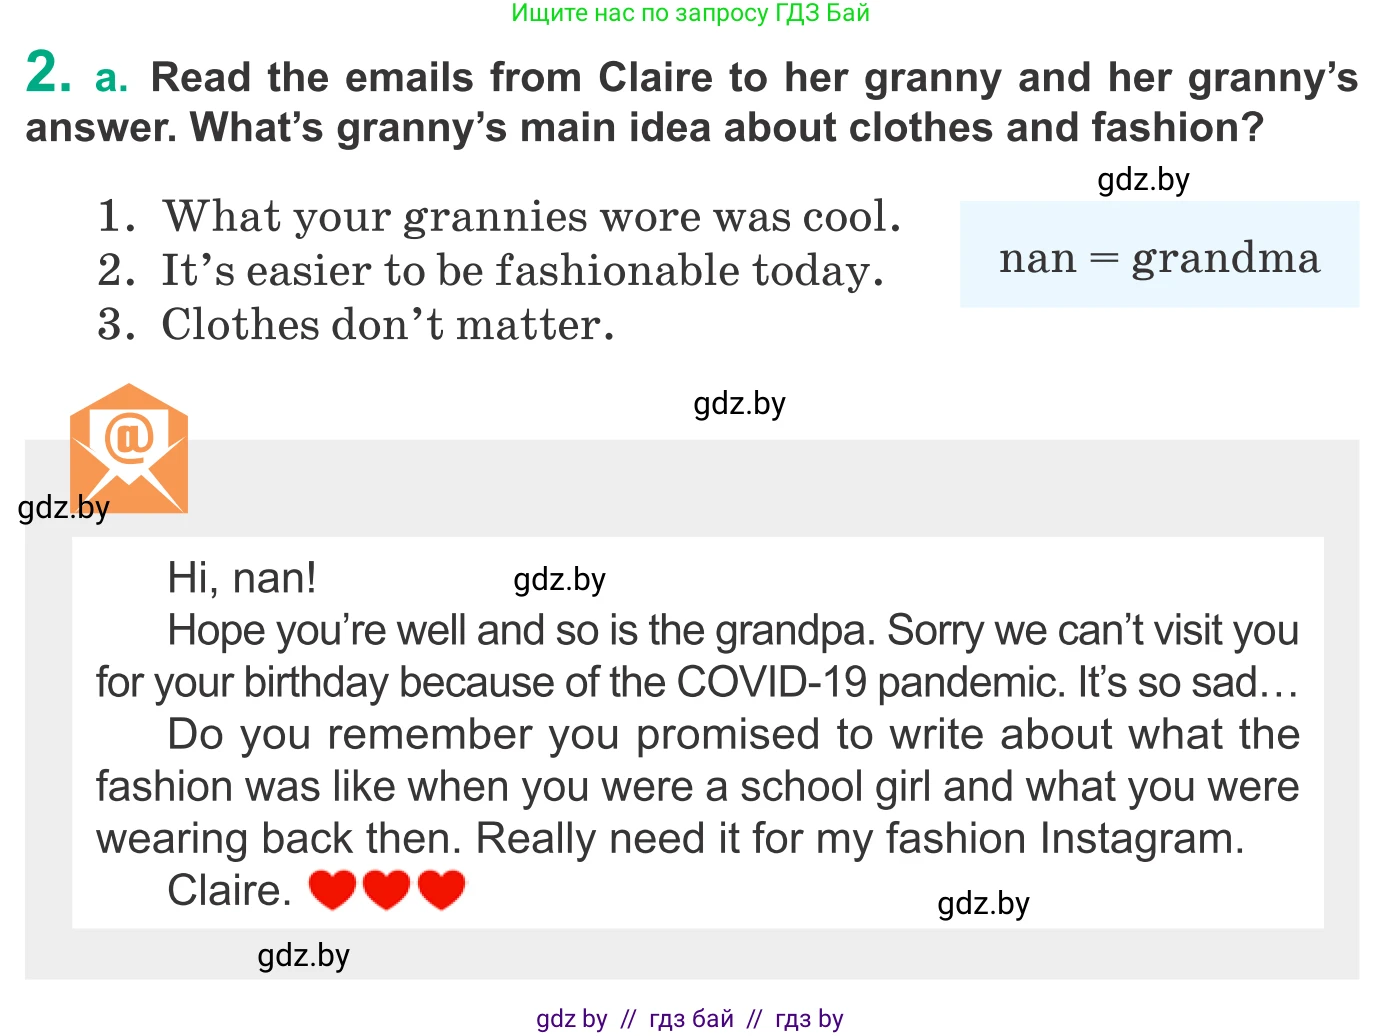Open the green "Ищите нас по запросу" header link
1383x1036 pixels.
point(690,13)
